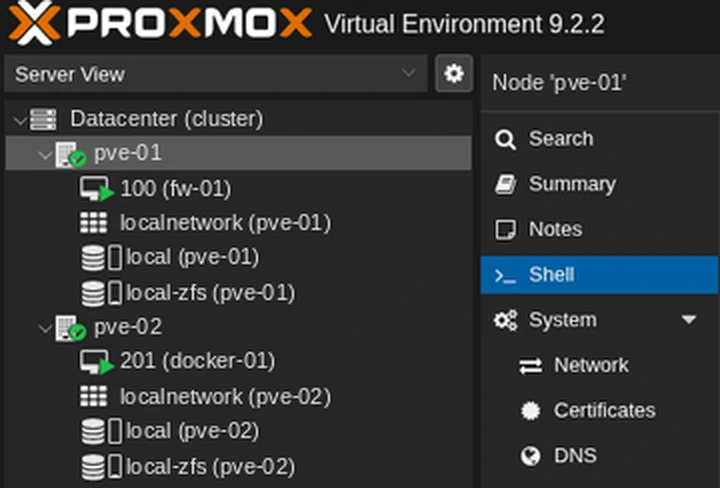Click VM icon for 100 (fw-01)
The height and width of the screenshot is (488, 720).
[x=96, y=189]
